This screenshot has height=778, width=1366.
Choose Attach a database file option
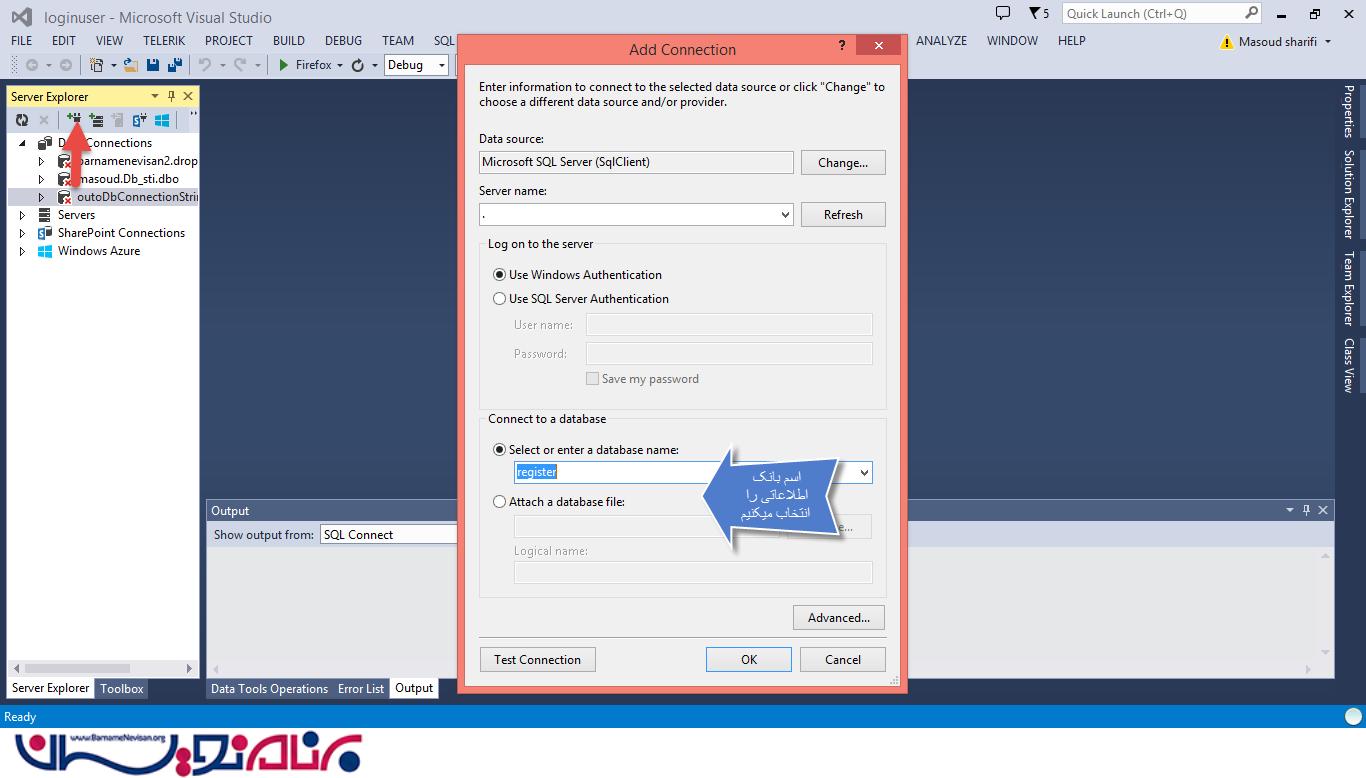coord(500,502)
